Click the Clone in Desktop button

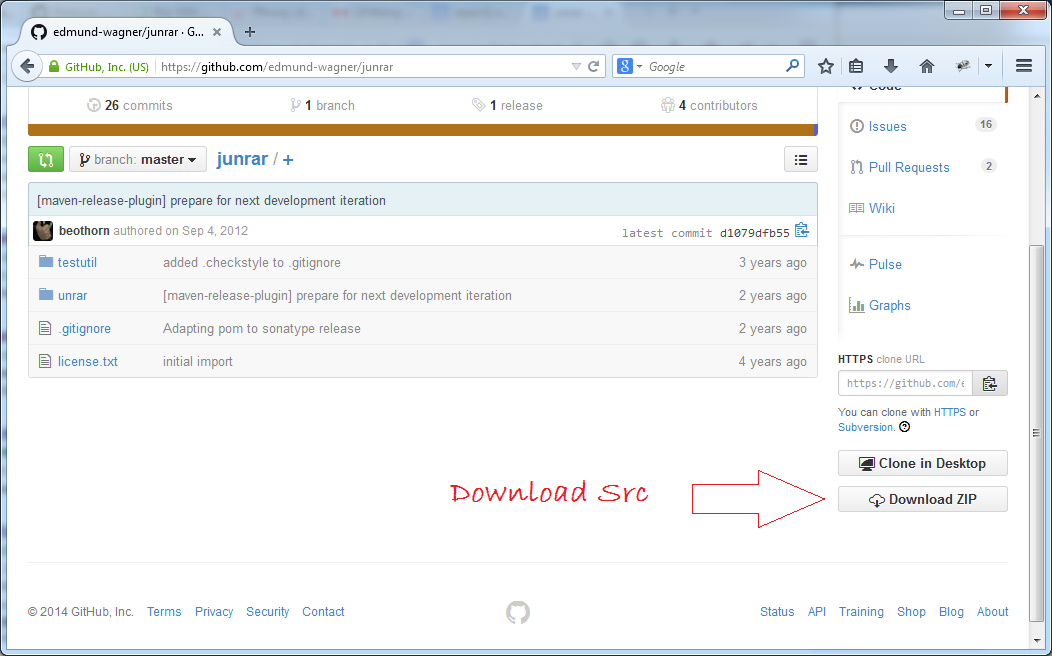(x=923, y=463)
